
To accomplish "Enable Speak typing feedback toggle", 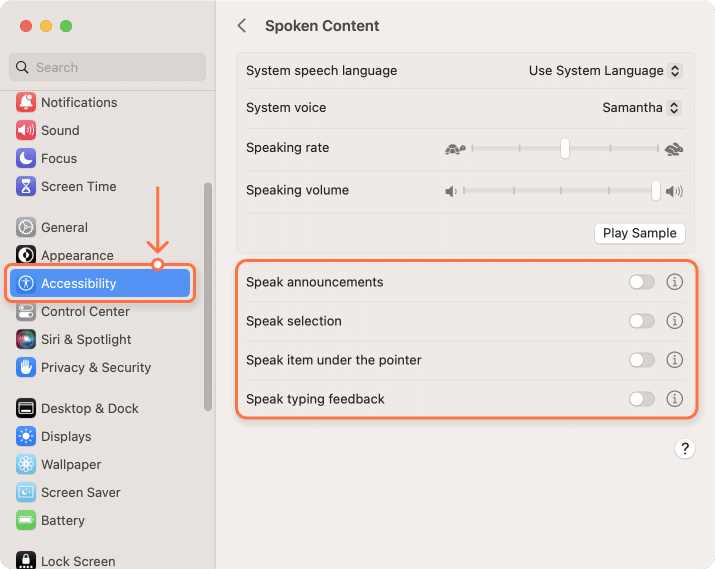I will click(x=642, y=399).
